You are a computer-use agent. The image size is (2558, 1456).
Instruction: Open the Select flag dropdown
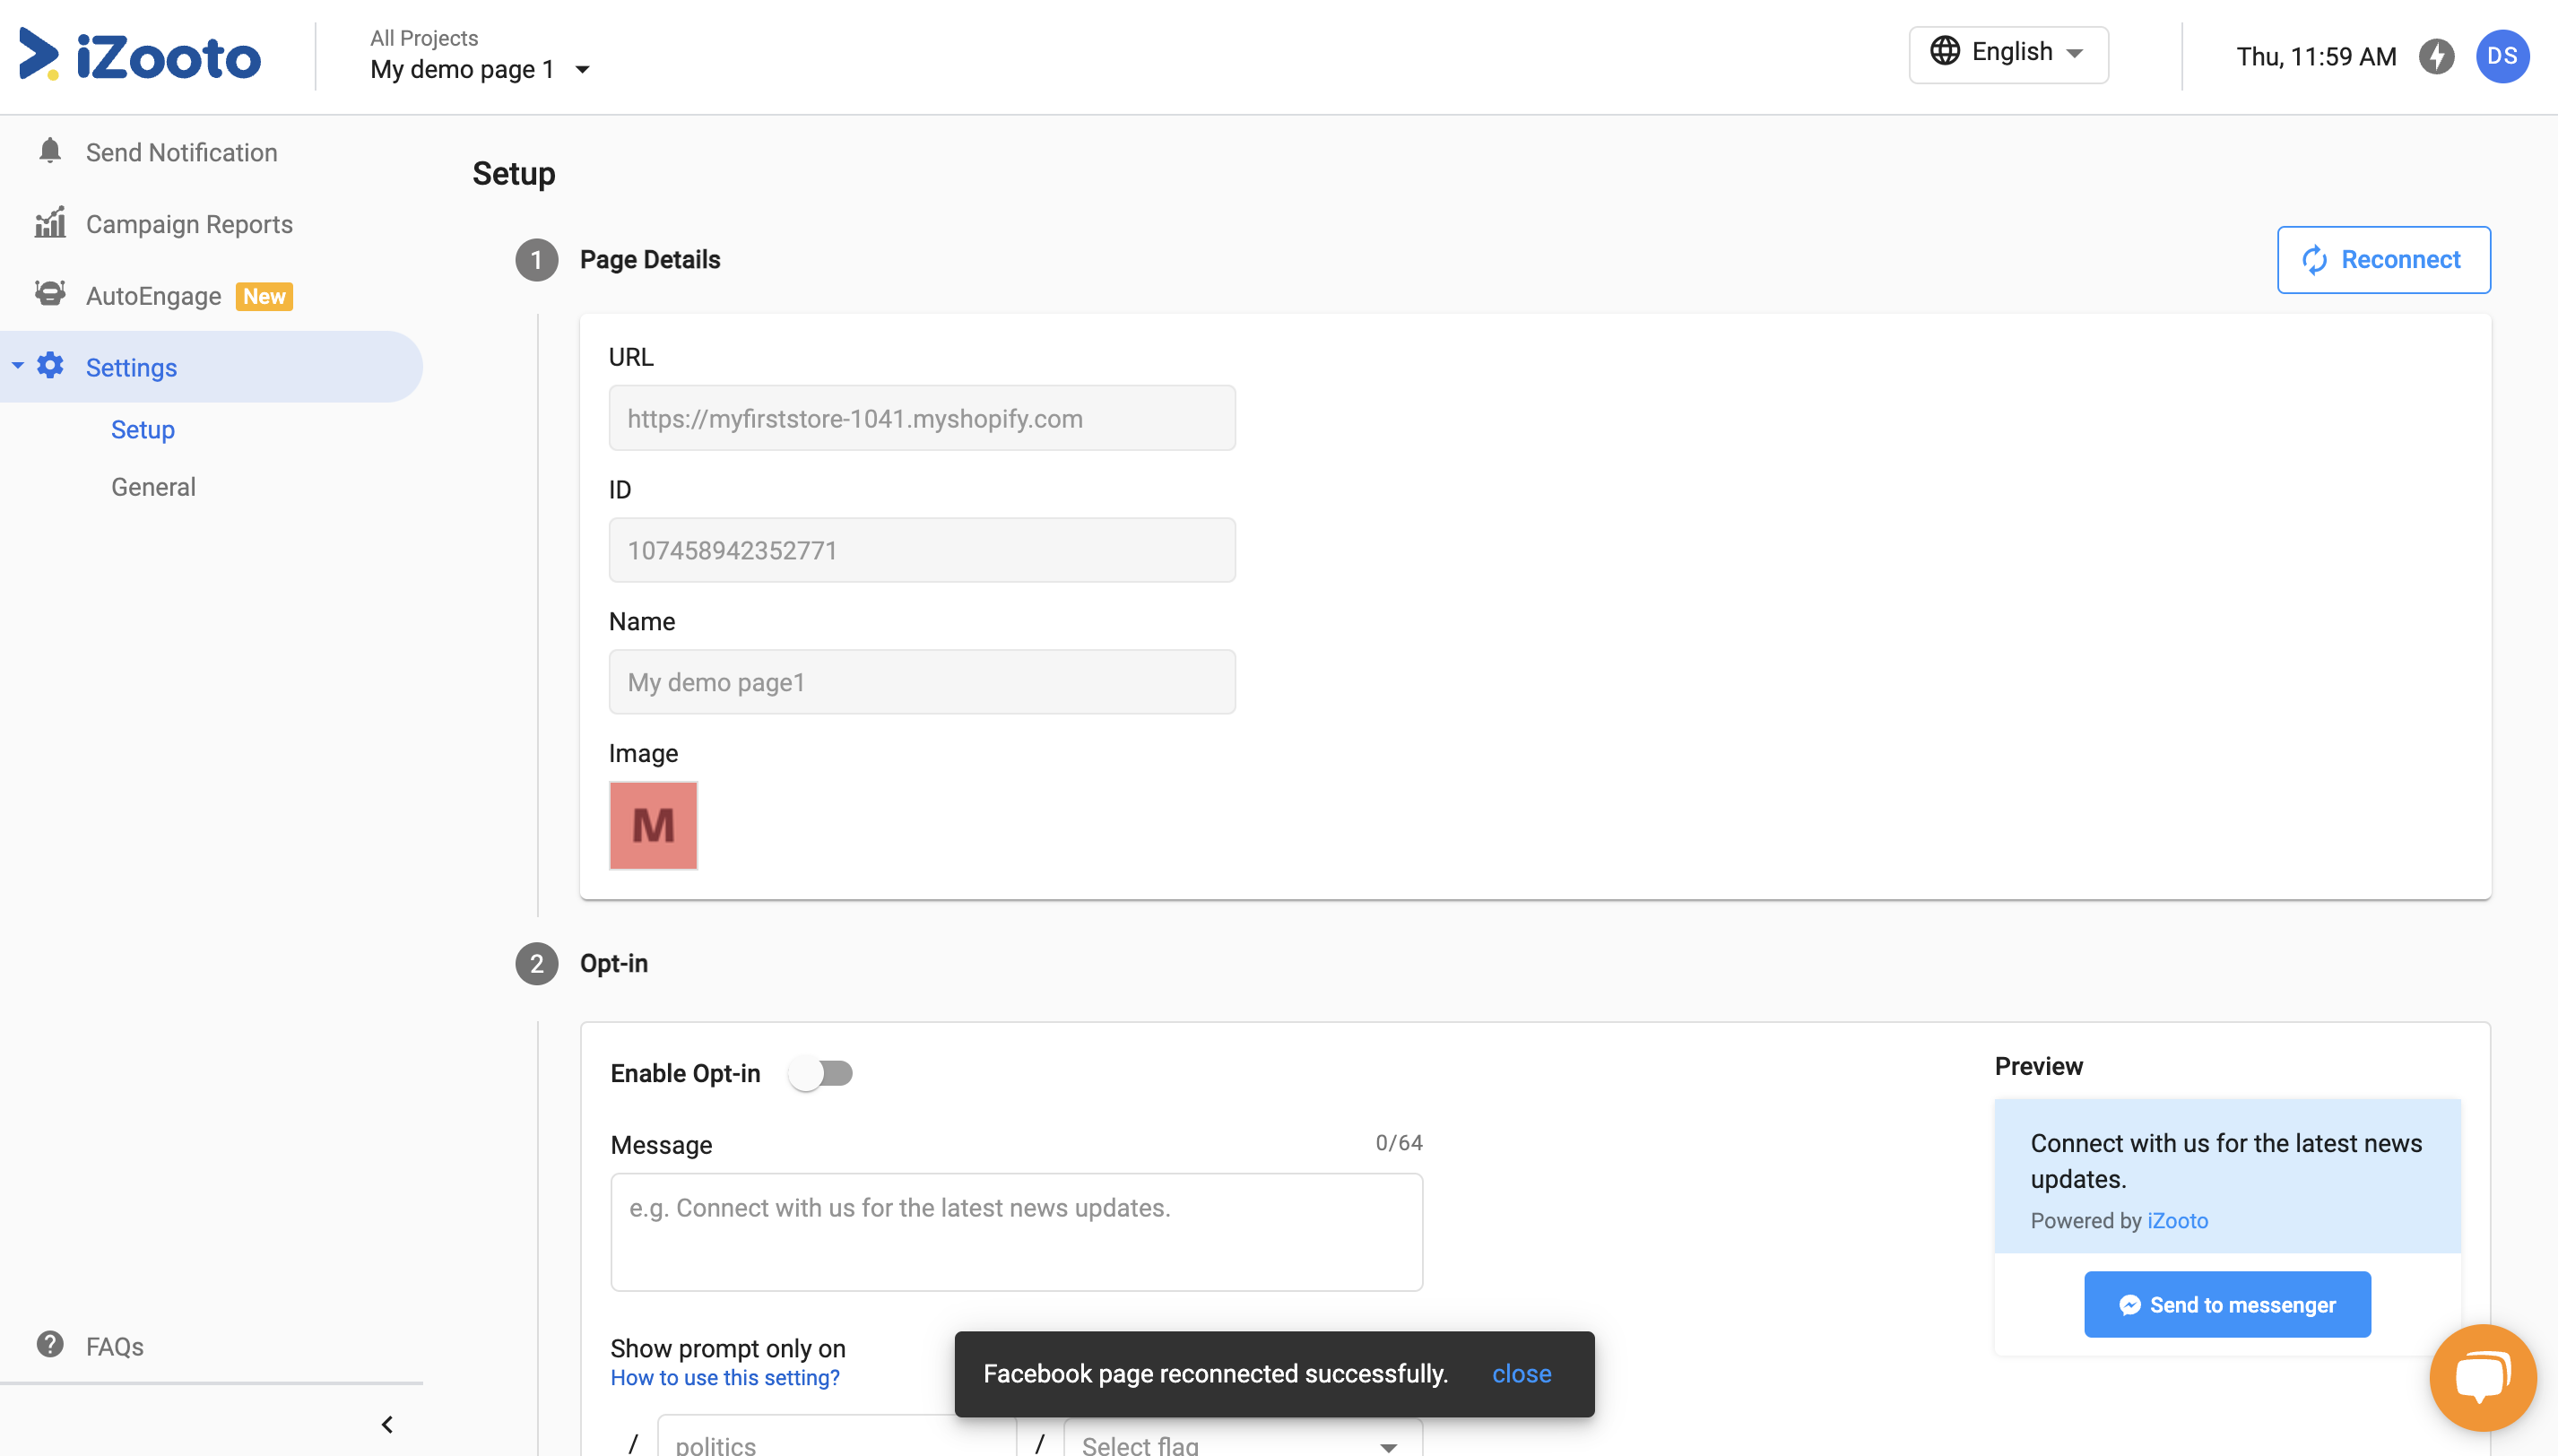point(1242,1443)
